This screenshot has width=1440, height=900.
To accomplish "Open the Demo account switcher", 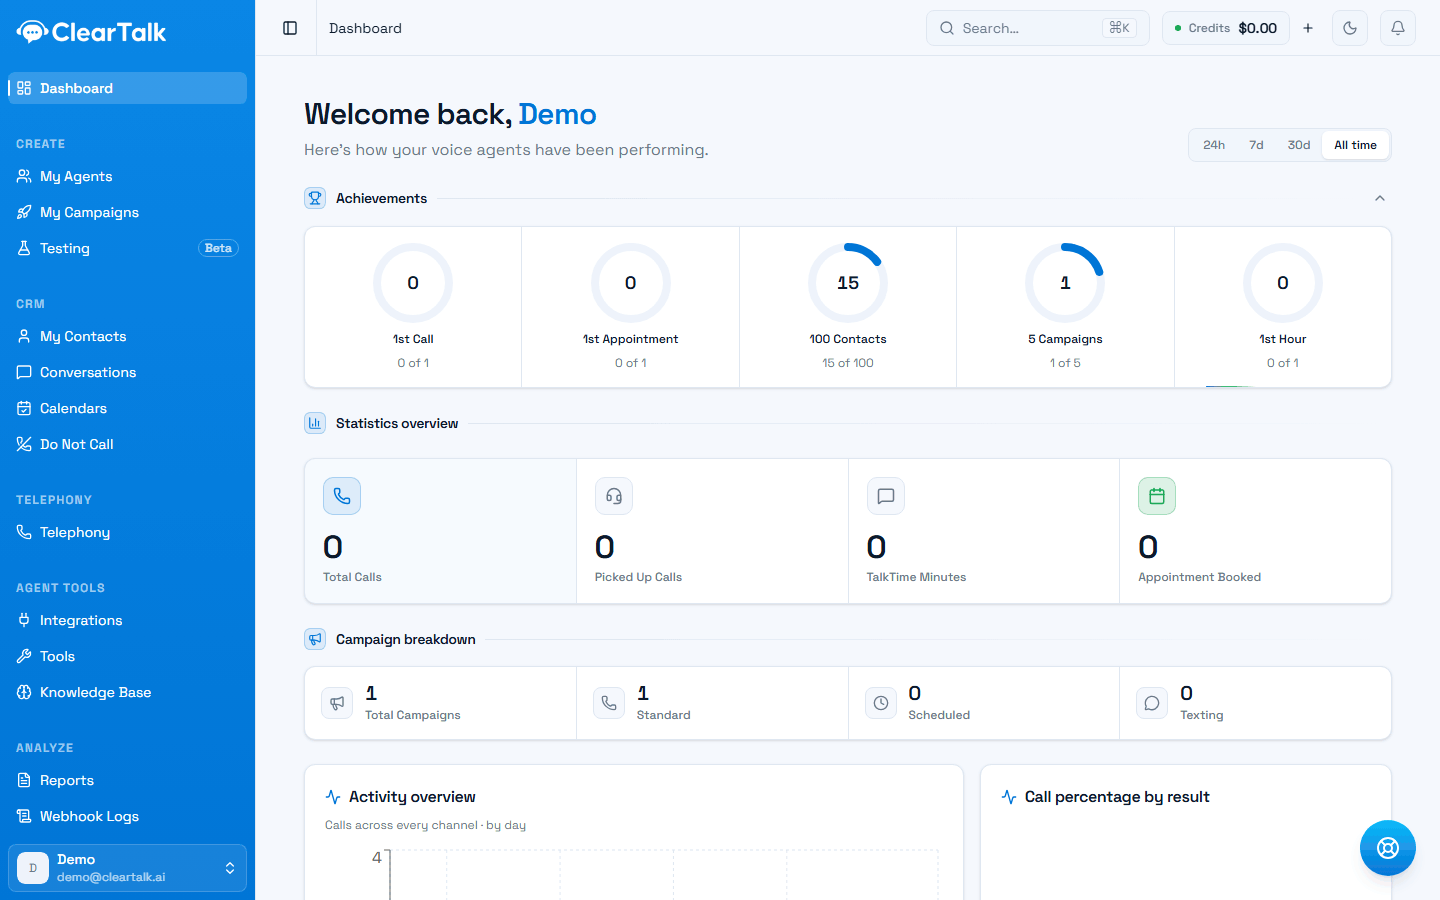I will click(127, 868).
